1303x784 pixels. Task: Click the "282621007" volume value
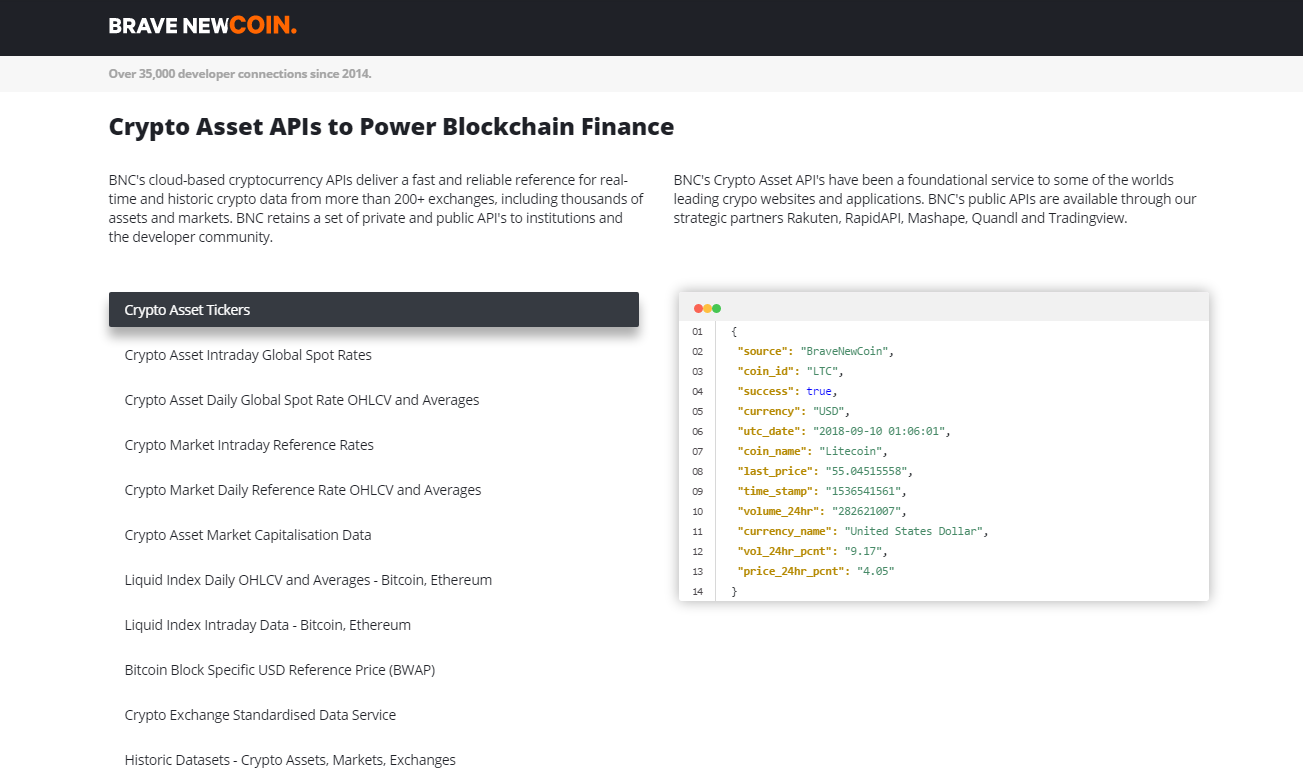(x=866, y=511)
